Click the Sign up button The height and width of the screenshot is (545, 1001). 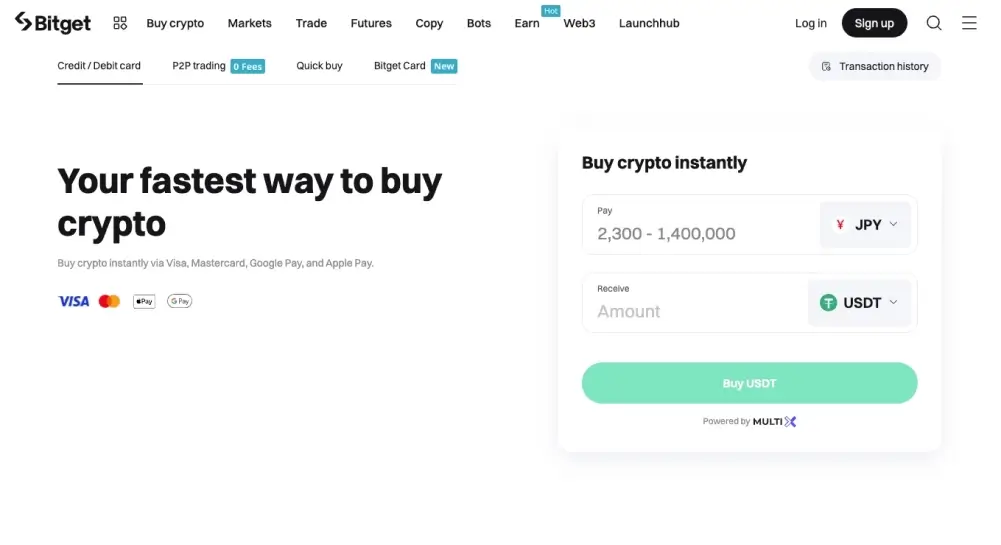click(x=874, y=23)
